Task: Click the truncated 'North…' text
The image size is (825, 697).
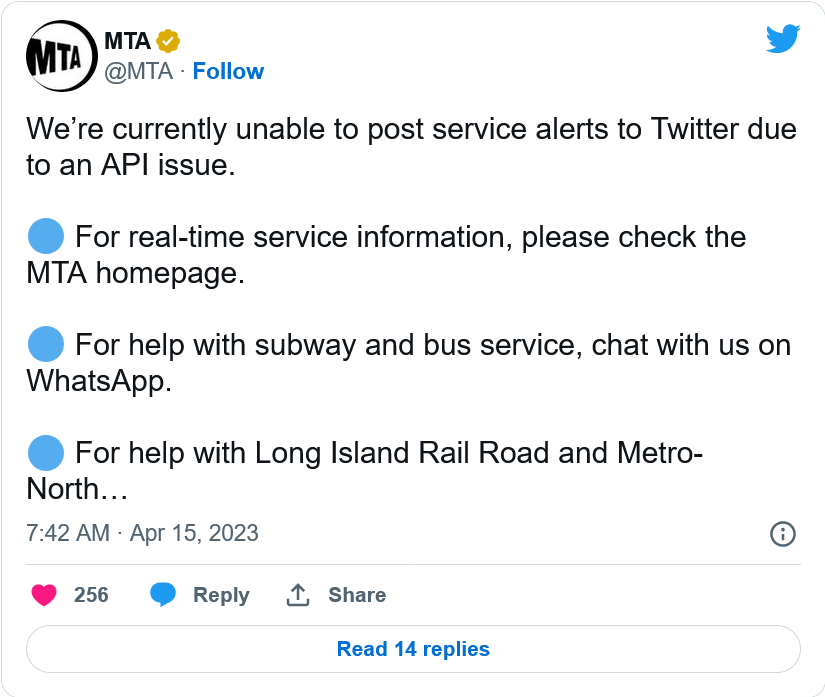Action: point(76,489)
